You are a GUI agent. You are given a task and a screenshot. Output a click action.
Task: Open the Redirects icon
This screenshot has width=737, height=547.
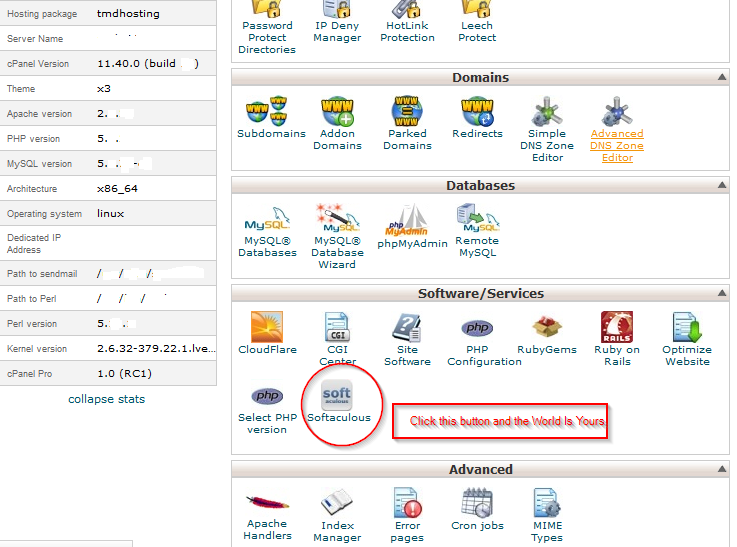(477, 111)
